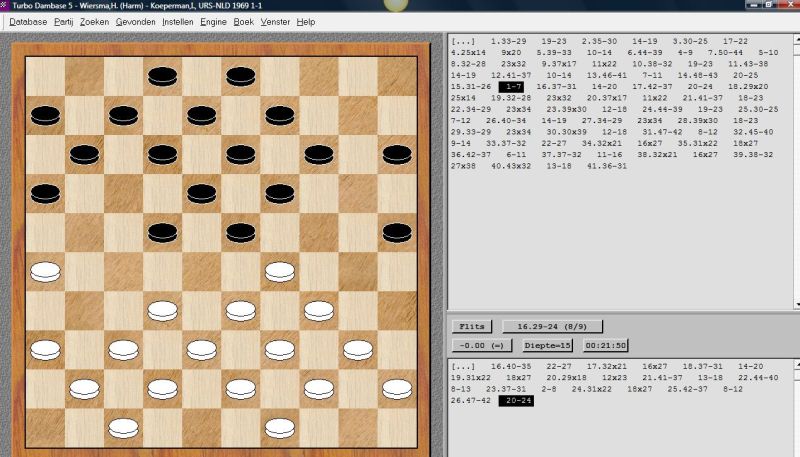Select the black piece on board's right edge
Screen dimensions: 800x457
(x=397, y=232)
